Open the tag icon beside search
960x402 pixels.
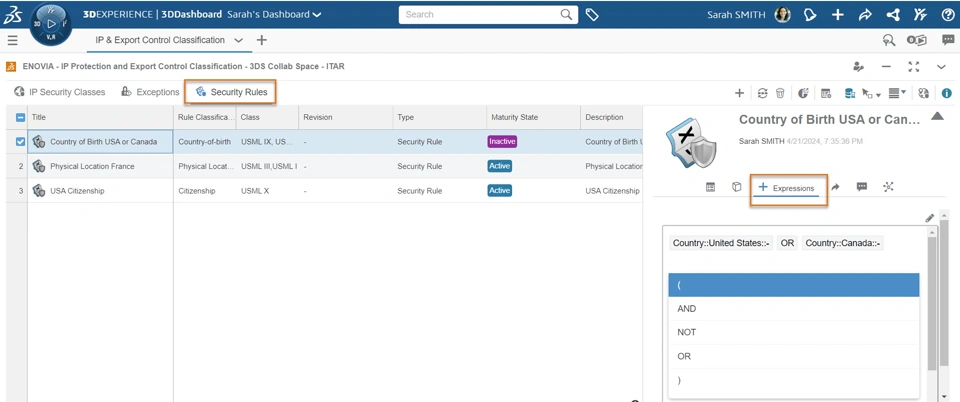[592, 15]
